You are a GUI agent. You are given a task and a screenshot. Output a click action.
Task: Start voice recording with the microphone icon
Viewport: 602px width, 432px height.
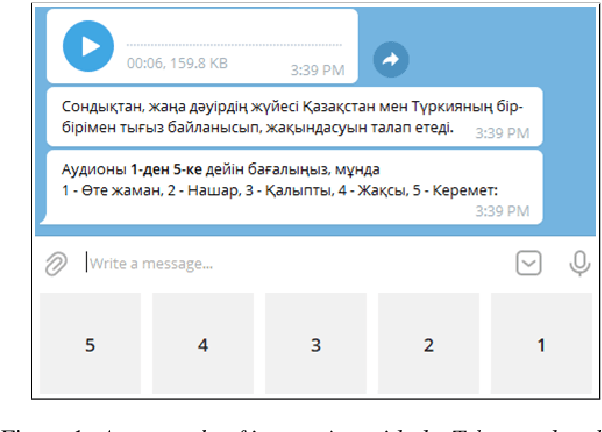pyautogui.click(x=578, y=263)
